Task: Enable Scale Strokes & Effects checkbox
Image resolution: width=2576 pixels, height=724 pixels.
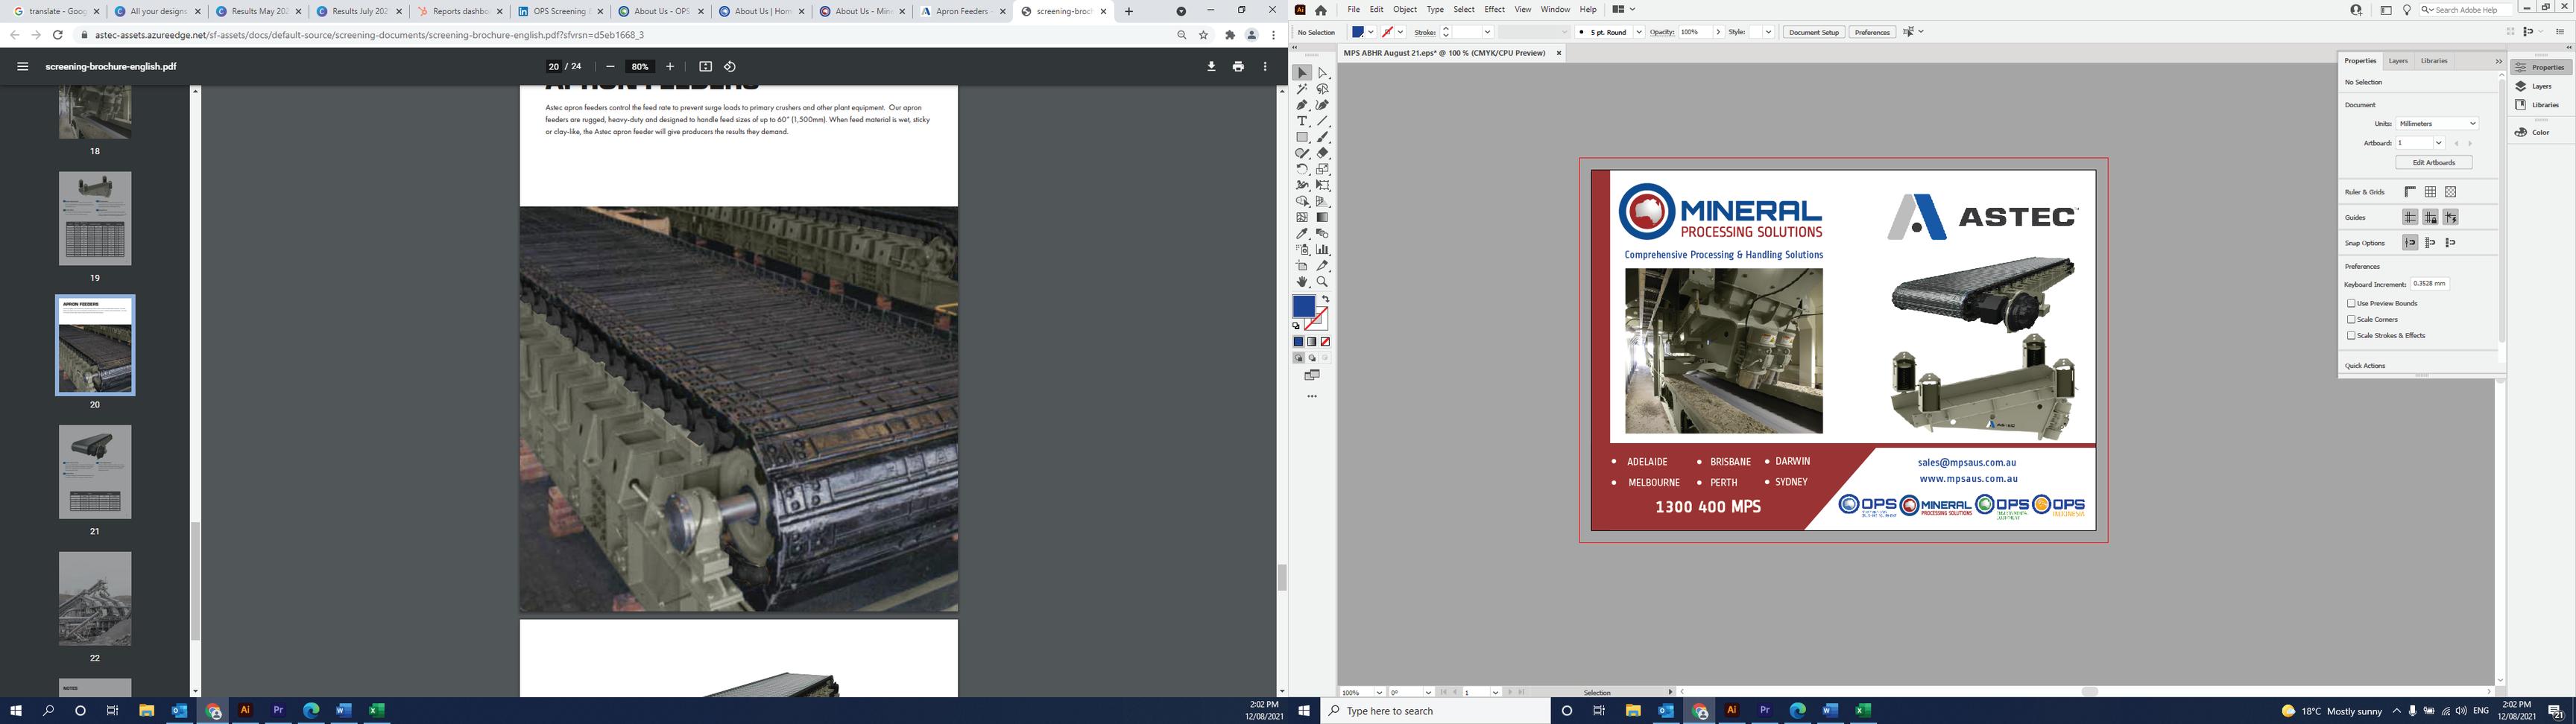Action: [x=2351, y=335]
